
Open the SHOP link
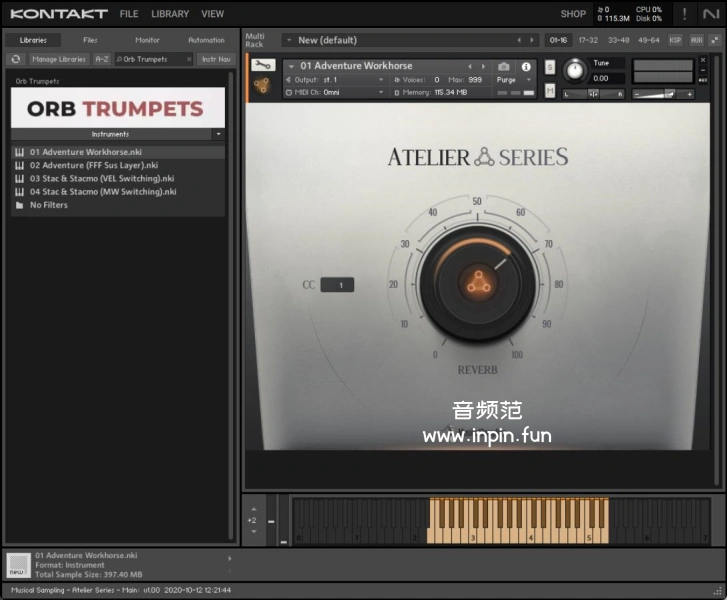point(573,14)
